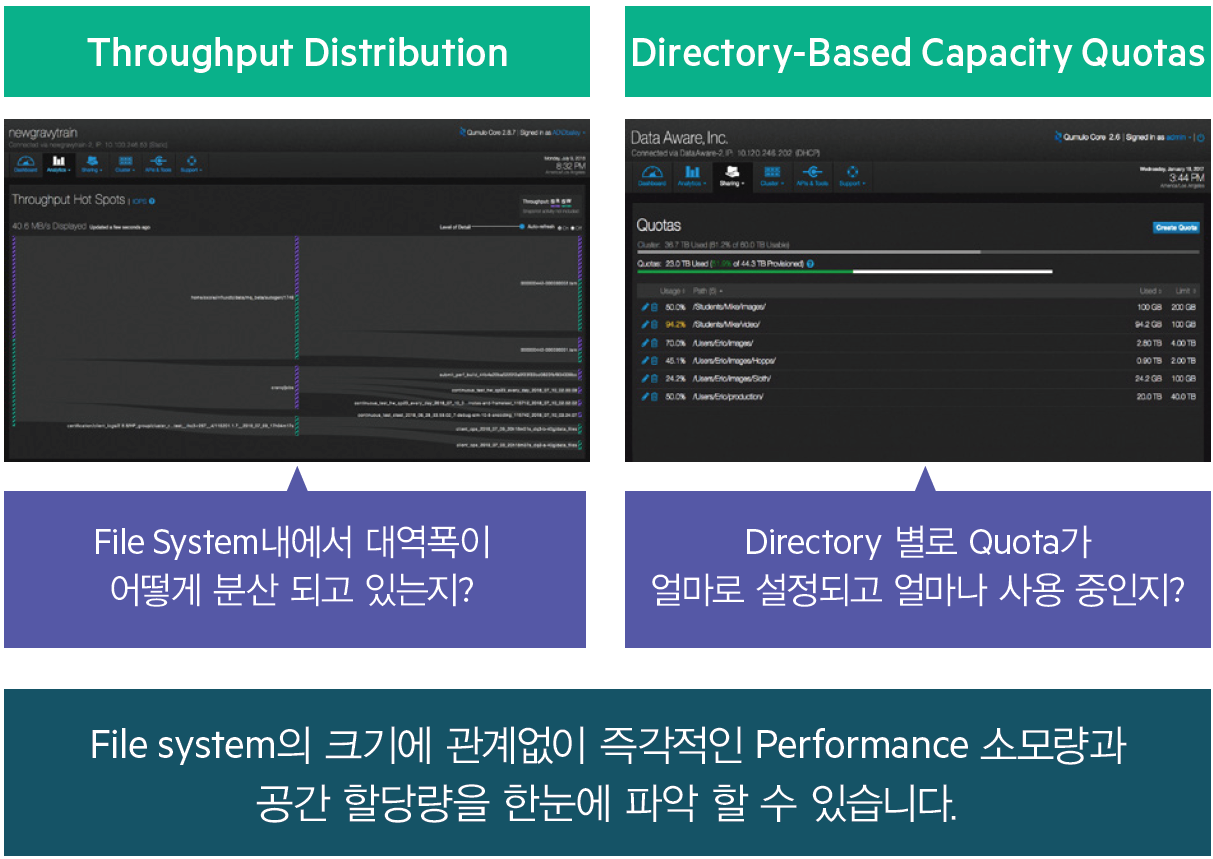Sort quotas by Used column
Screen dimensions: 1213x859
click(1150, 291)
